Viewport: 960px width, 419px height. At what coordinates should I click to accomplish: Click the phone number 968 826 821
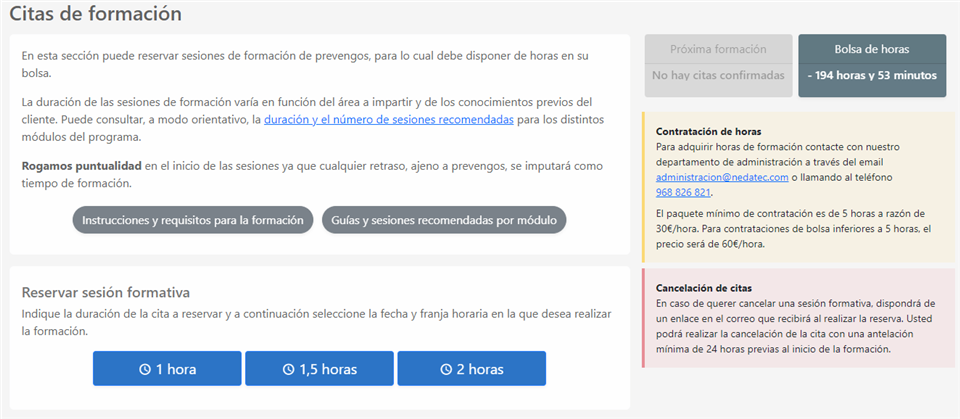[x=682, y=192]
